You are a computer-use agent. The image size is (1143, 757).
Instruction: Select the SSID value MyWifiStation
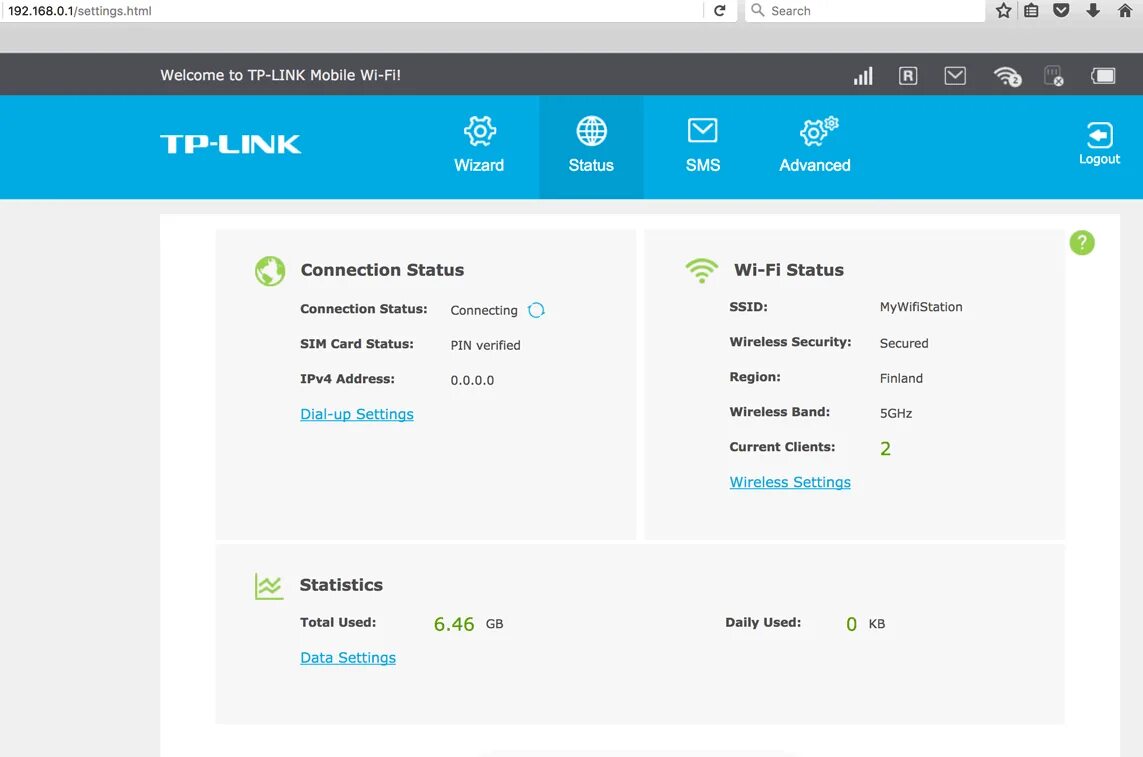[x=921, y=307]
